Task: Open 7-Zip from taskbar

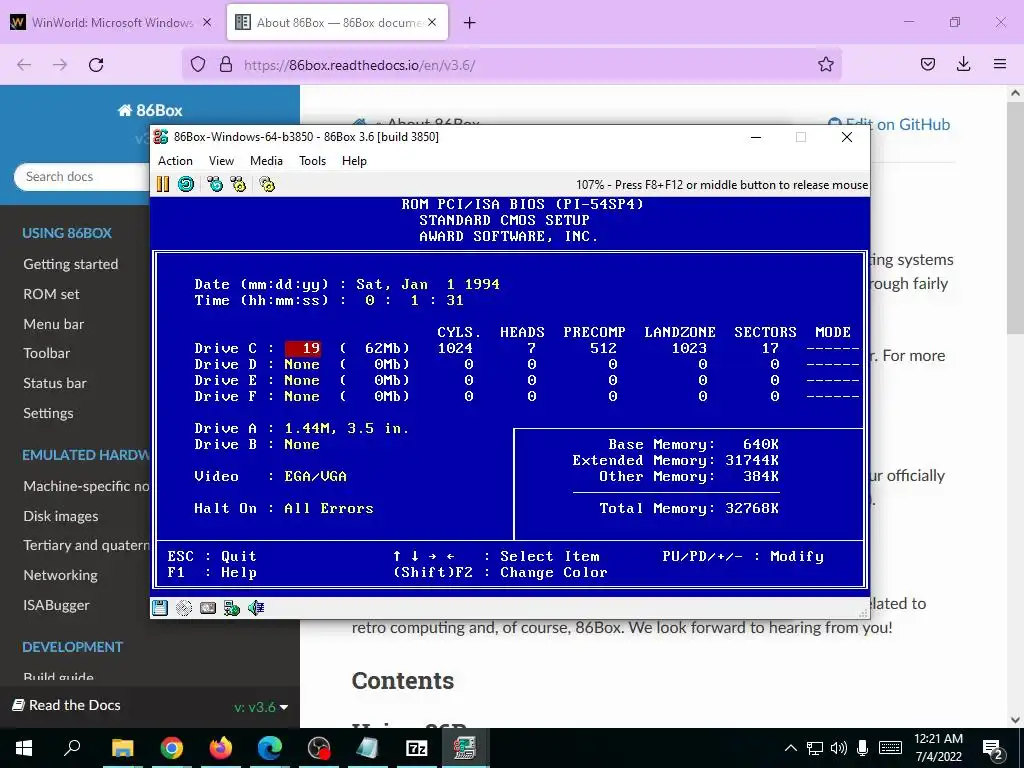Action: point(416,748)
